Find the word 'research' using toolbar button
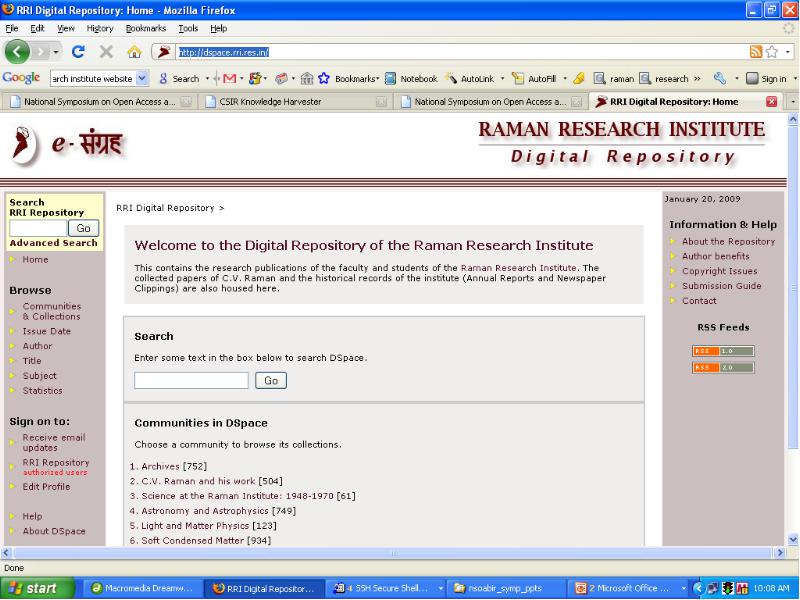800x600 pixels. point(664,79)
